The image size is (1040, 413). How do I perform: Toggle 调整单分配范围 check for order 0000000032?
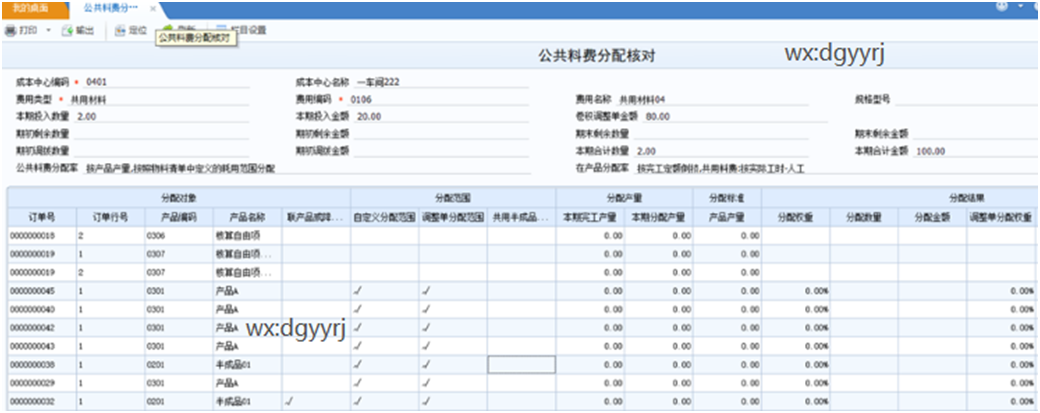coord(426,401)
